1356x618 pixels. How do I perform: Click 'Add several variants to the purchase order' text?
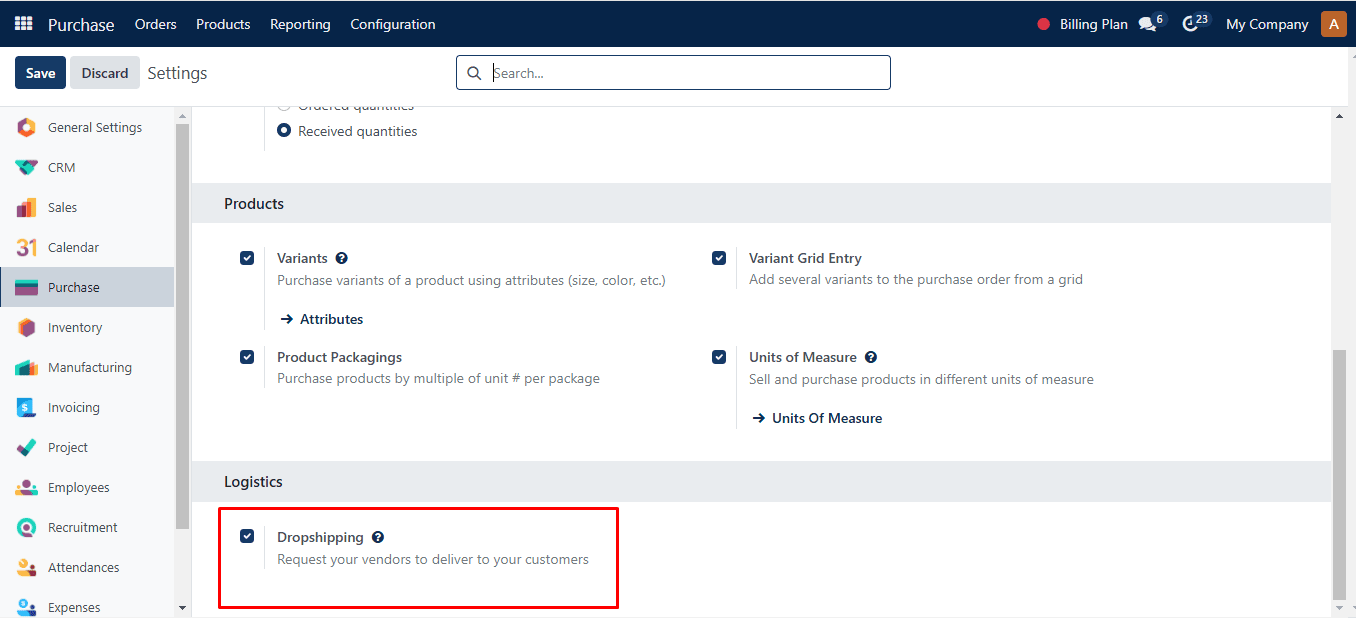916,279
